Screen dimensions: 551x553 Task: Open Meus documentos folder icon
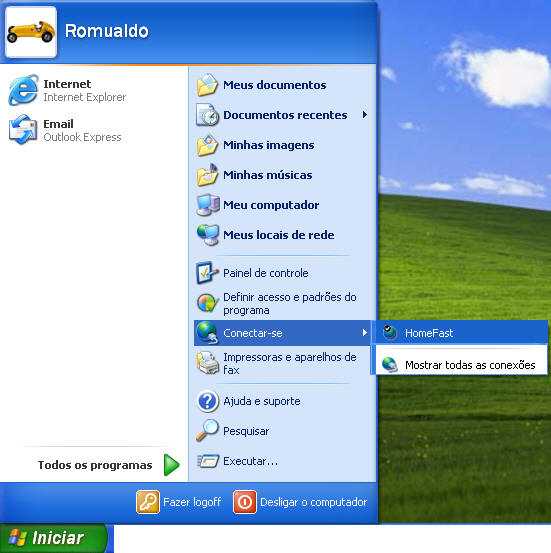pos(207,85)
